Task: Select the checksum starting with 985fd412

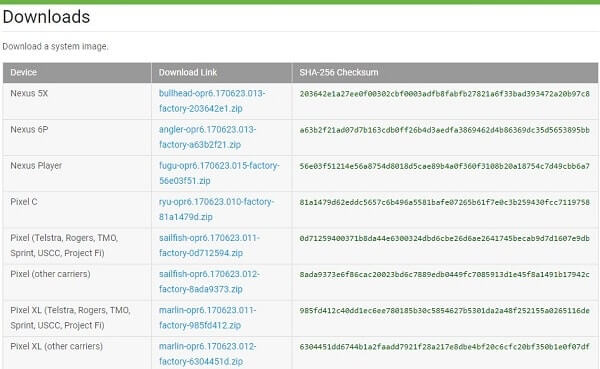Action: (445, 310)
